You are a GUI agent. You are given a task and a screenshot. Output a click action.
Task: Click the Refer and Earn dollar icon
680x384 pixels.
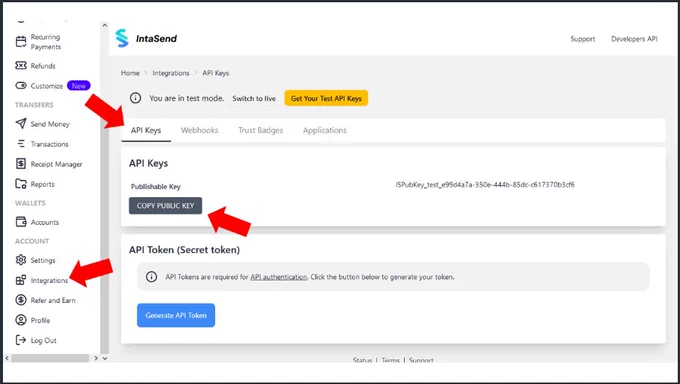[x=21, y=300]
